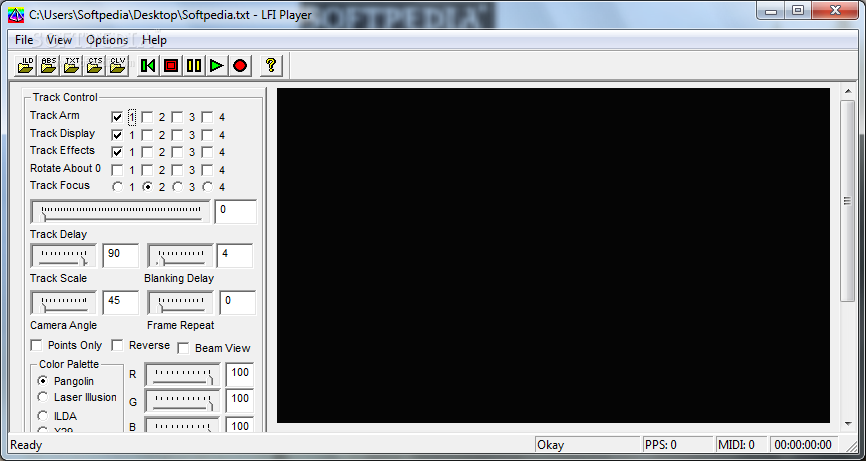
Task: Enable Rotate About 0 for track 2
Action: coord(147,170)
